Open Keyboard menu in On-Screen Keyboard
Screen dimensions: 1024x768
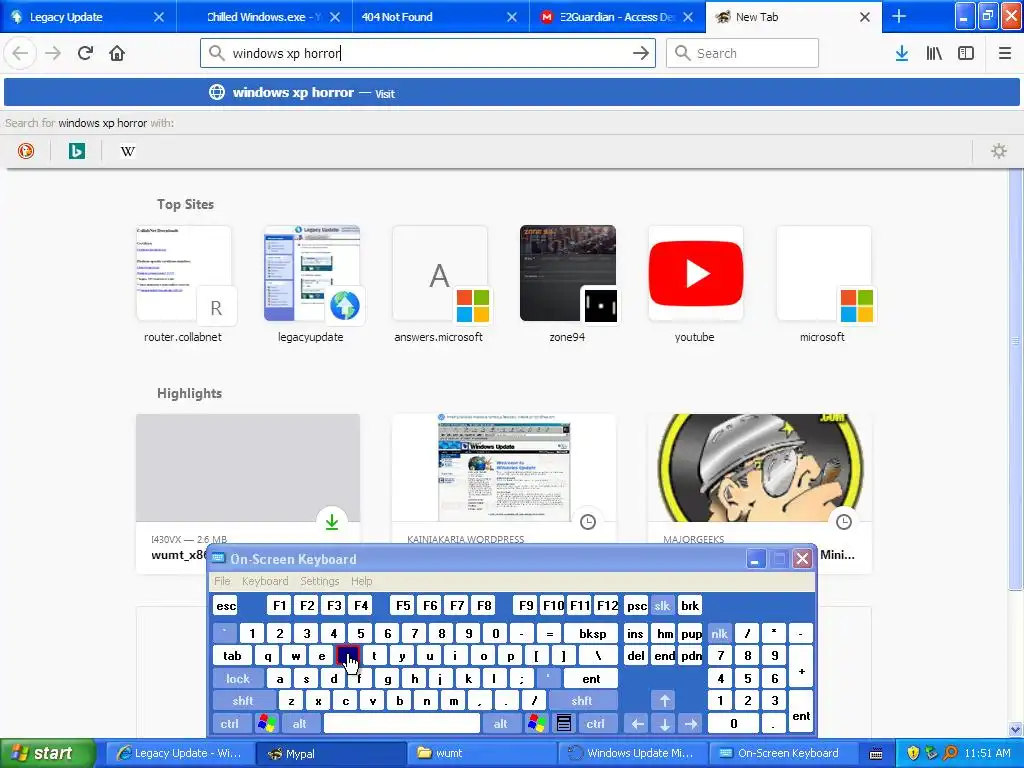coord(264,581)
